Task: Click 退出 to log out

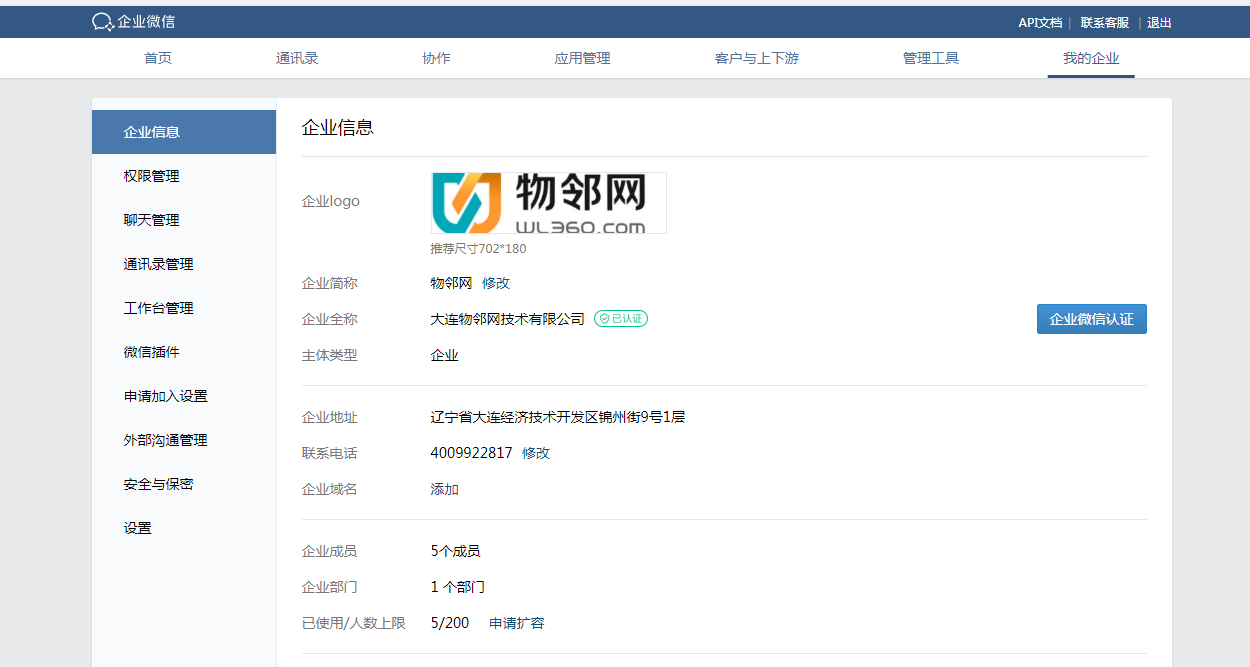Action: tap(1159, 22)
